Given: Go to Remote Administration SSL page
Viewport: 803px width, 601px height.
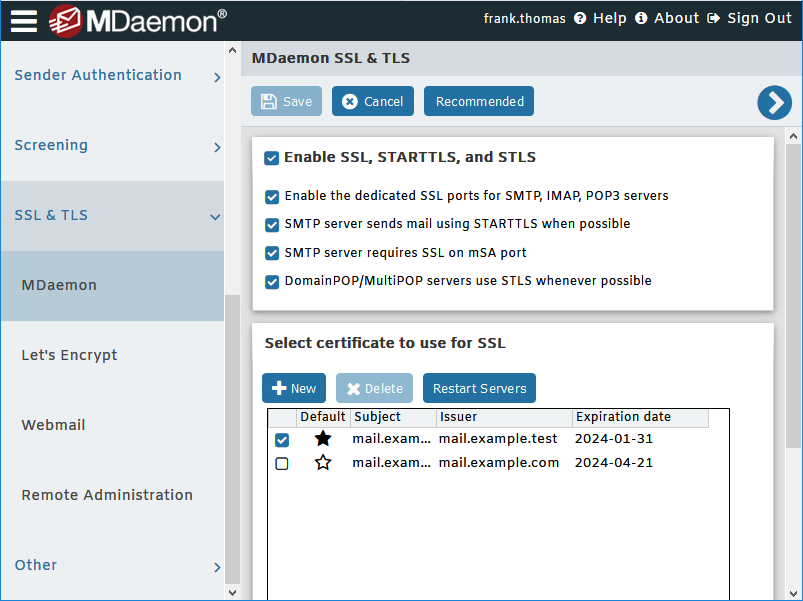Looking at the screenshot, I should (107, 495).
